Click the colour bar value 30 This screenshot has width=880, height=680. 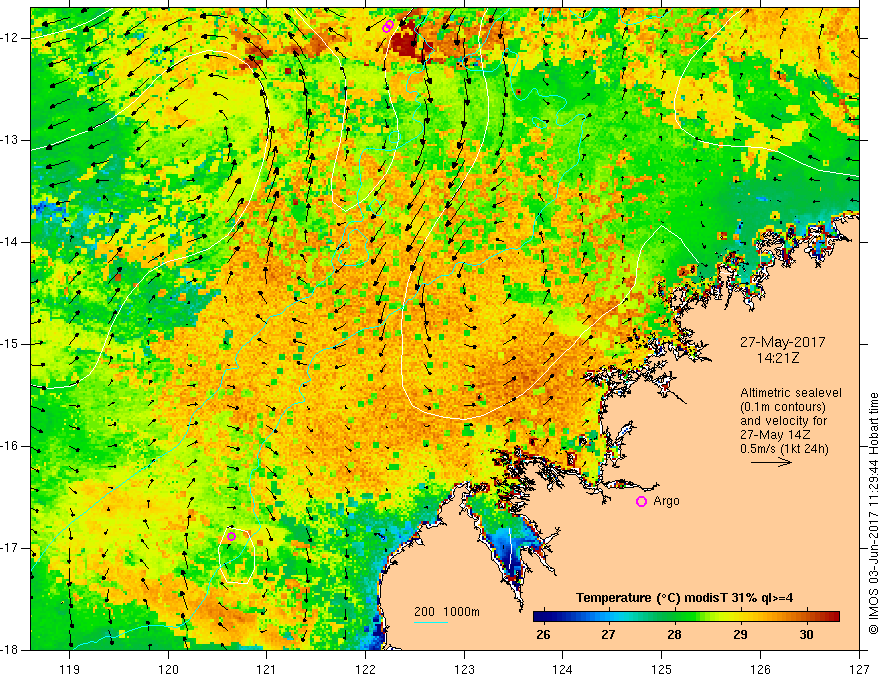[x=806, y=635]
